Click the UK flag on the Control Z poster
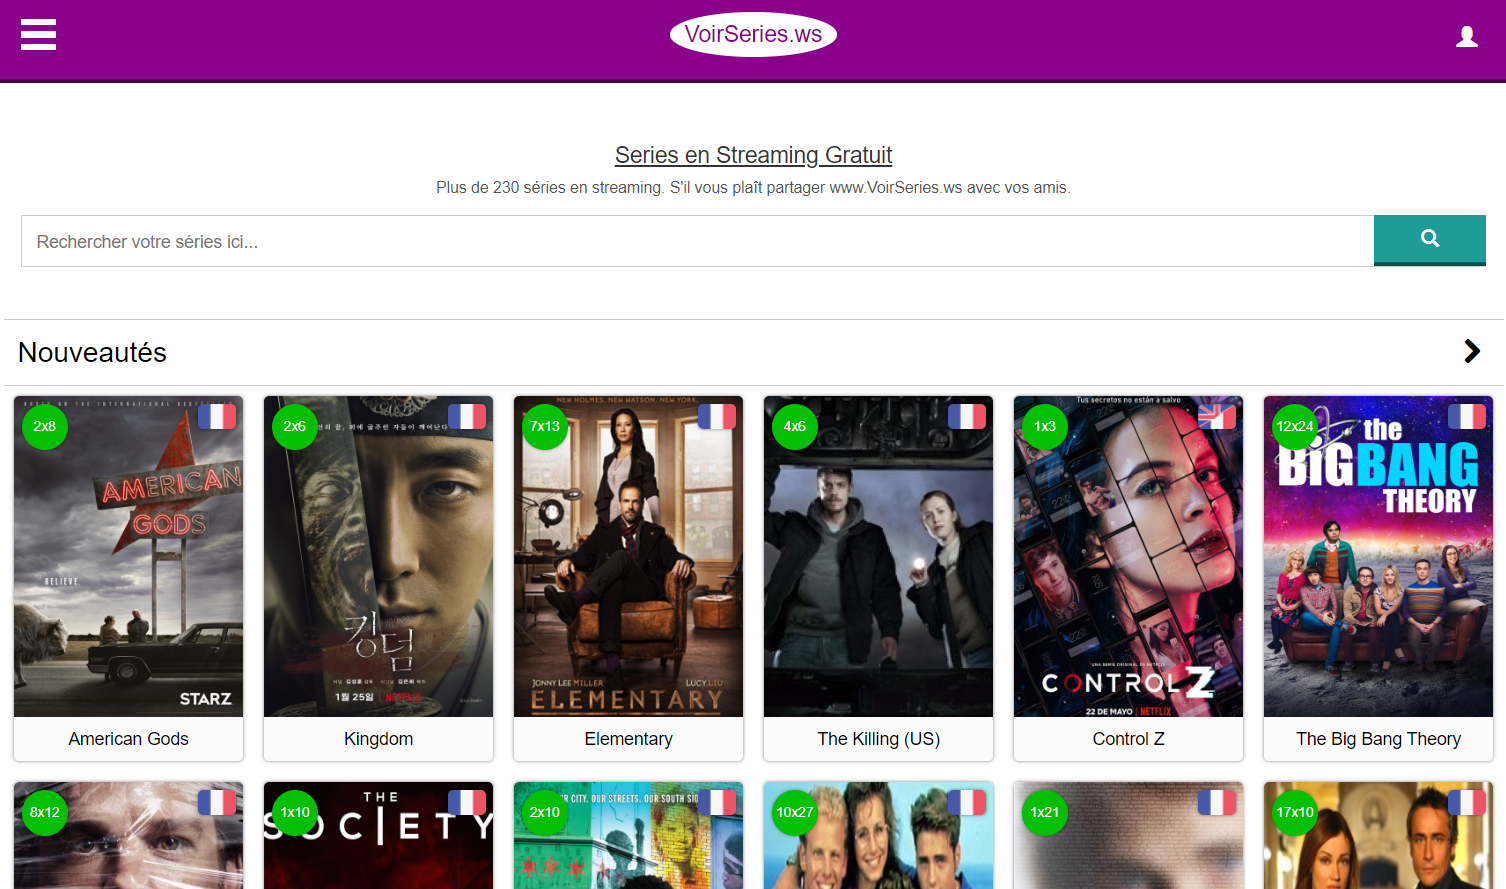Viewport: 1506px width, 889px height. [x=1217, y=416]
